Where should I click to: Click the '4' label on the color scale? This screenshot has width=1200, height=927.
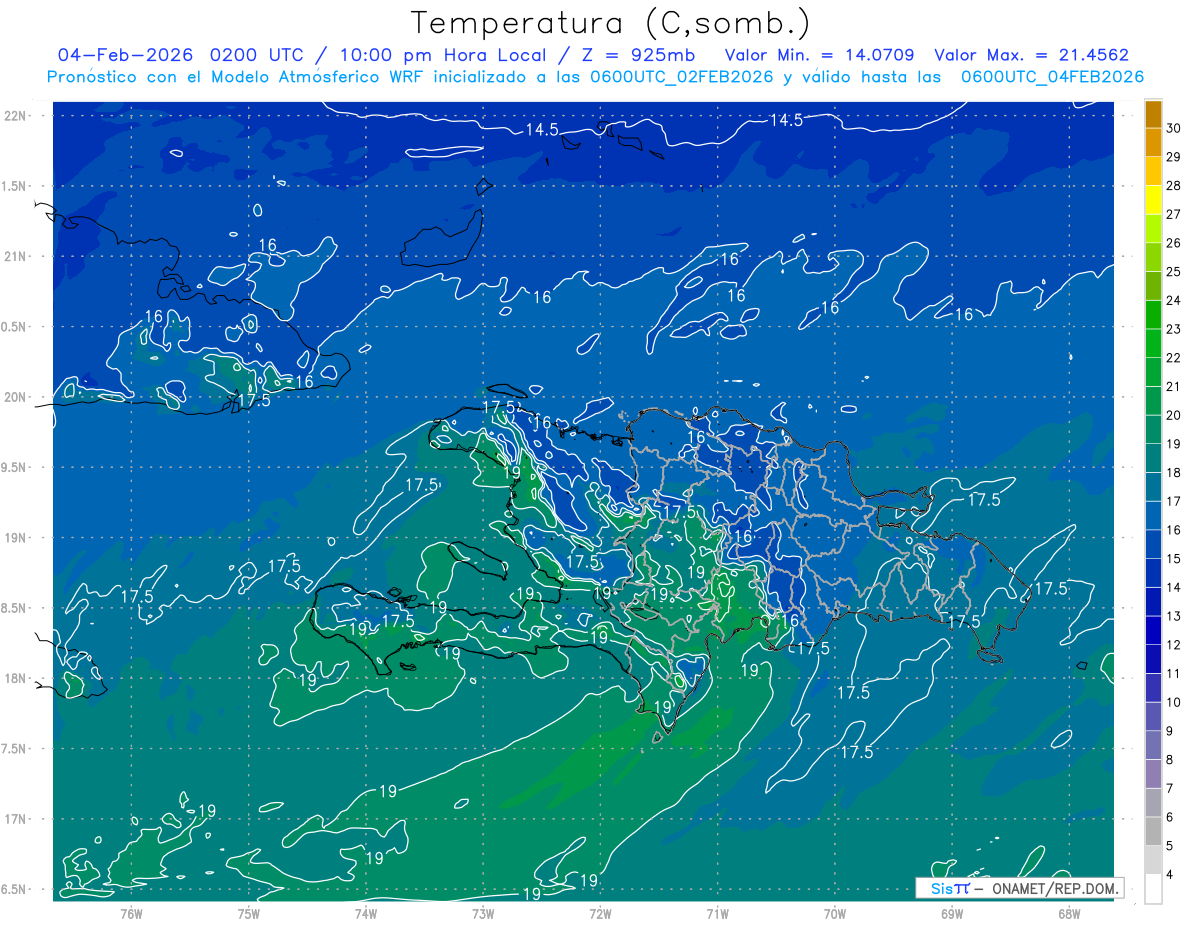1170,875
